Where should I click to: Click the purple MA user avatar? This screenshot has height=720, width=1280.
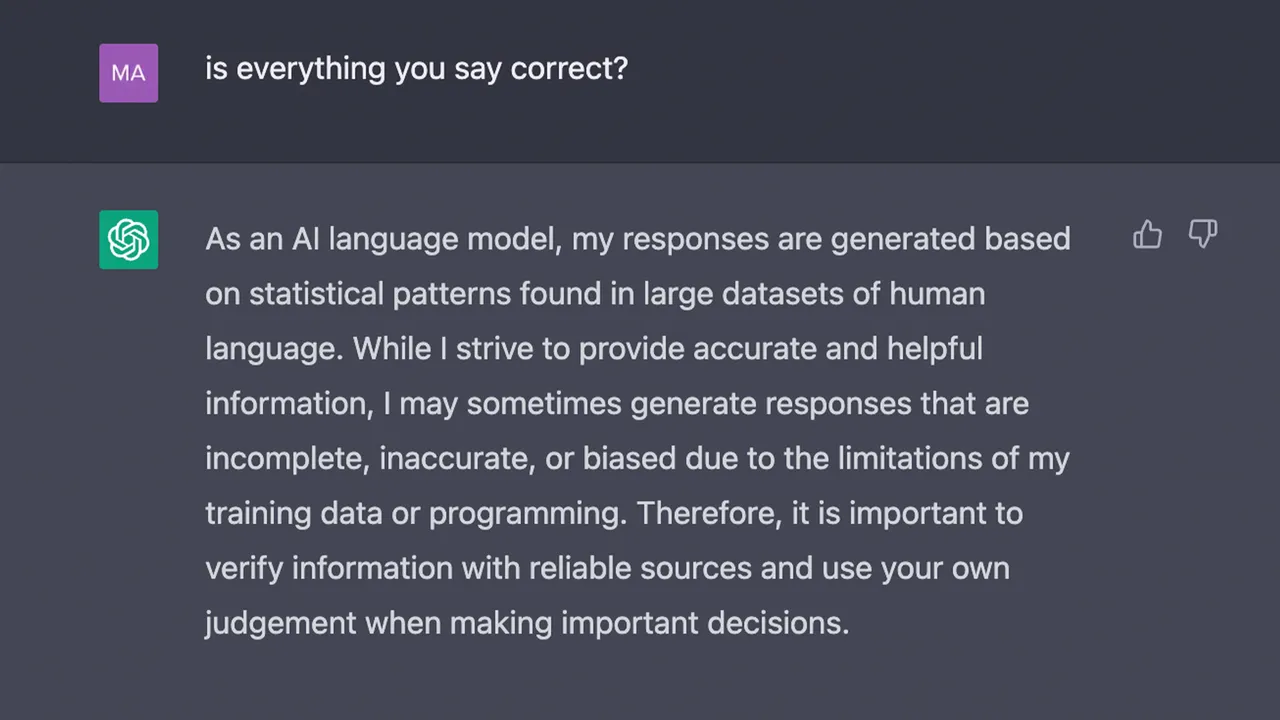[x=128, y=73]
